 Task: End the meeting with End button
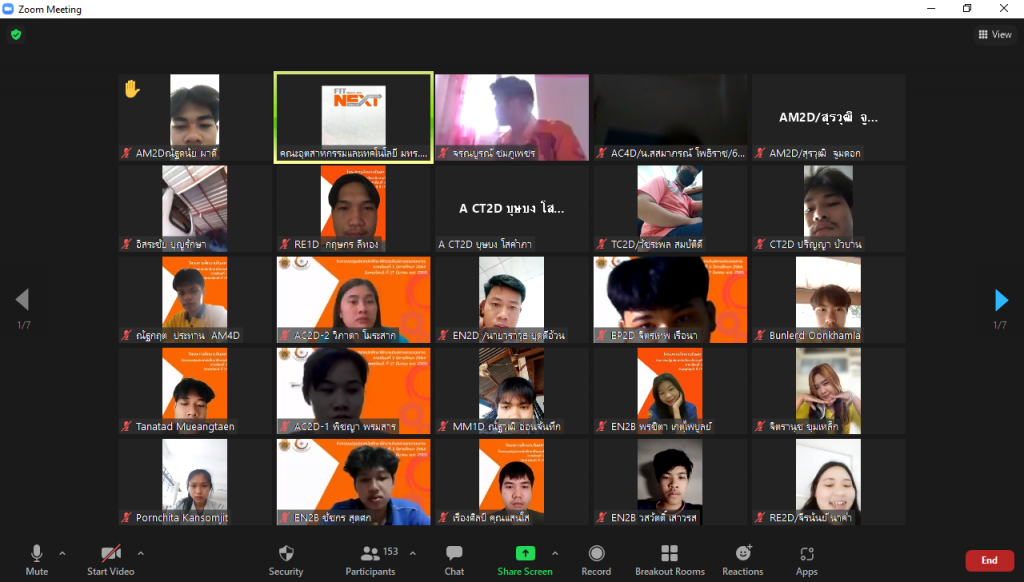tap(988, 560)
